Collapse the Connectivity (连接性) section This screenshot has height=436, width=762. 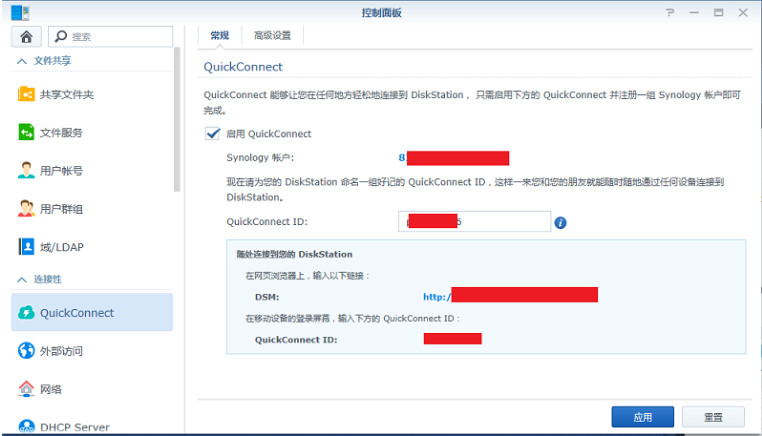21,279
